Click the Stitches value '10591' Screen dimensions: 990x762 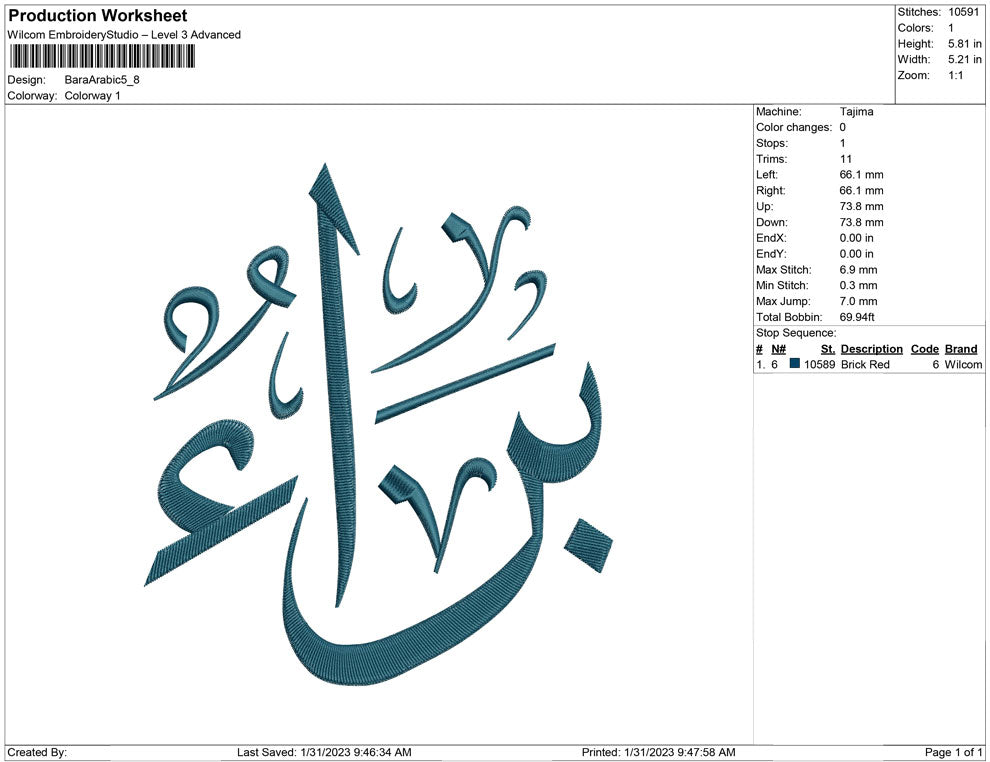pos(963,12)
